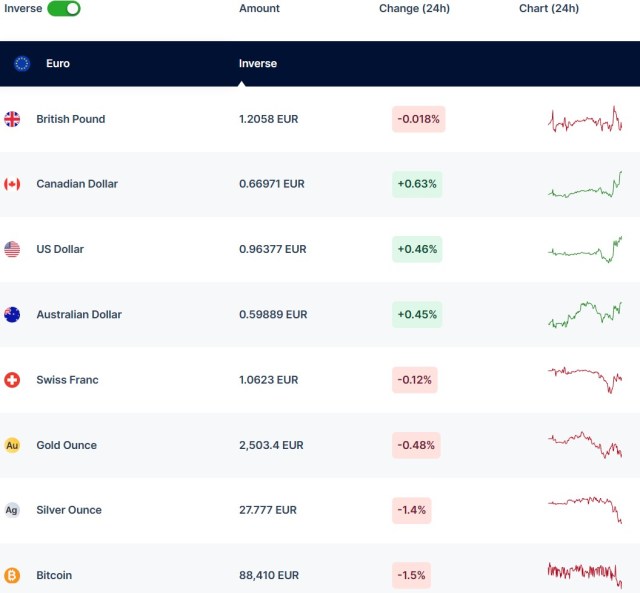This screenshot has height=593, width=640.
Task: Click the Australian Dollar flag icon
Action: (x=12, y=314)
